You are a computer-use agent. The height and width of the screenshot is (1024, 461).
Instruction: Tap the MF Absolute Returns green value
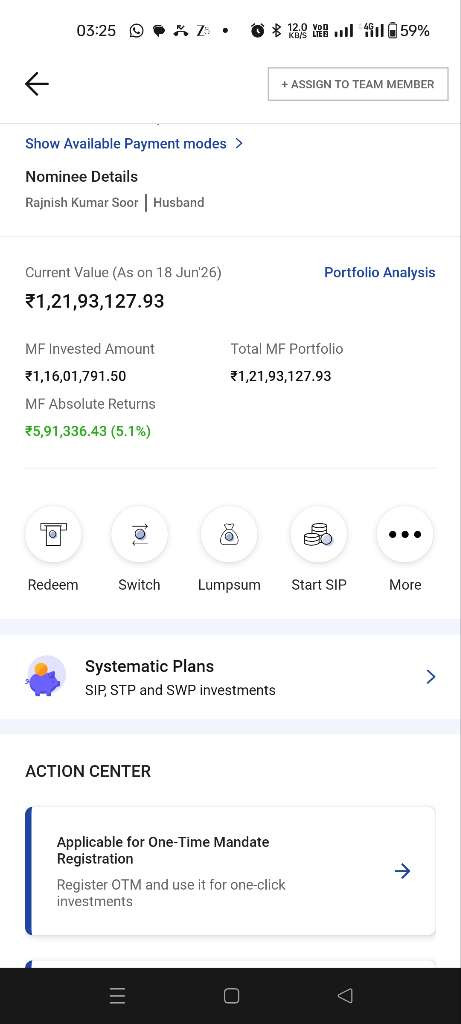(x=88, y=431)
